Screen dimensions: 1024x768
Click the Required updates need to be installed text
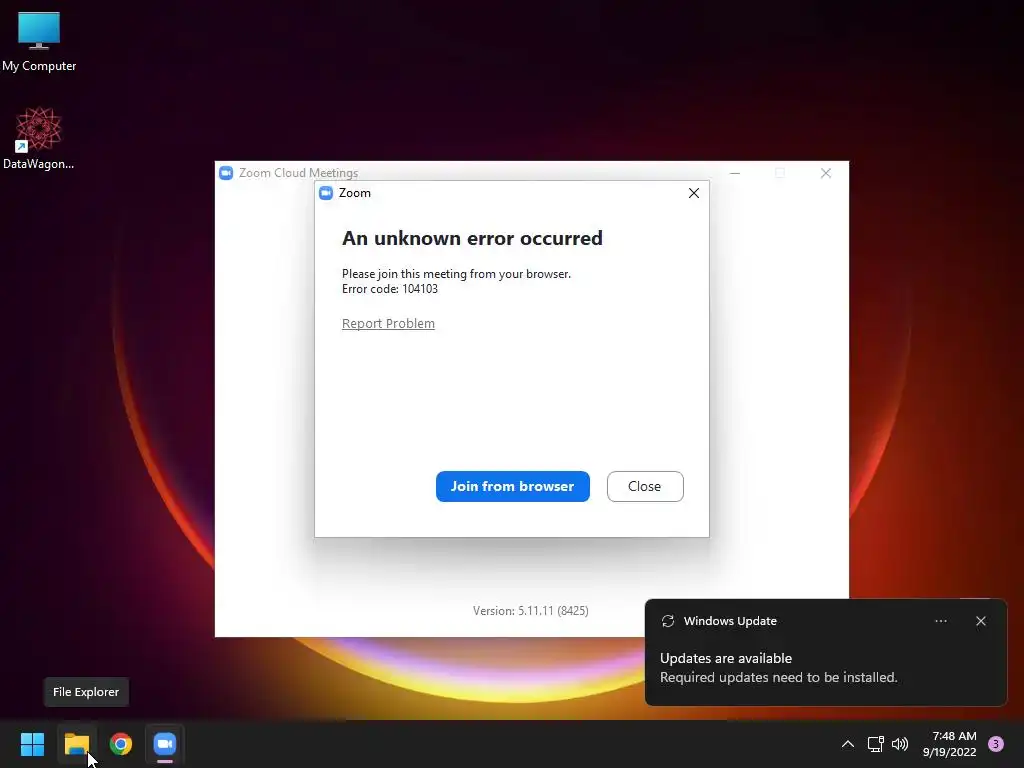[779, 677]
